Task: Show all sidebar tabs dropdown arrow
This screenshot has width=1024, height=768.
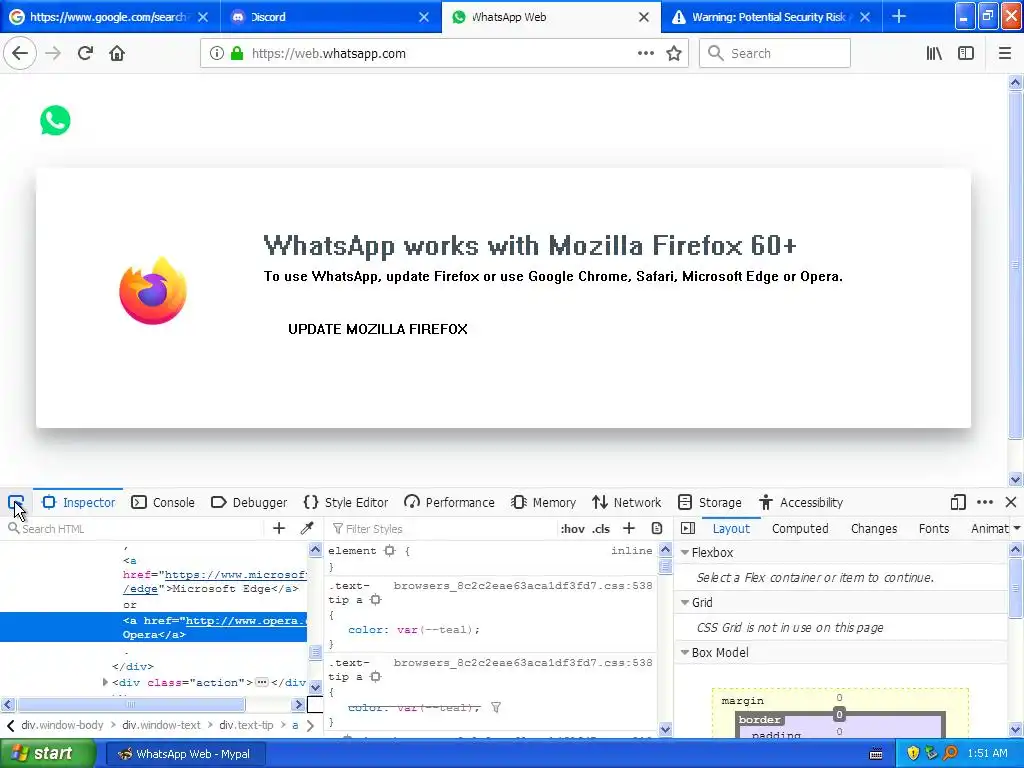Action: click(x=1017, y=528)
